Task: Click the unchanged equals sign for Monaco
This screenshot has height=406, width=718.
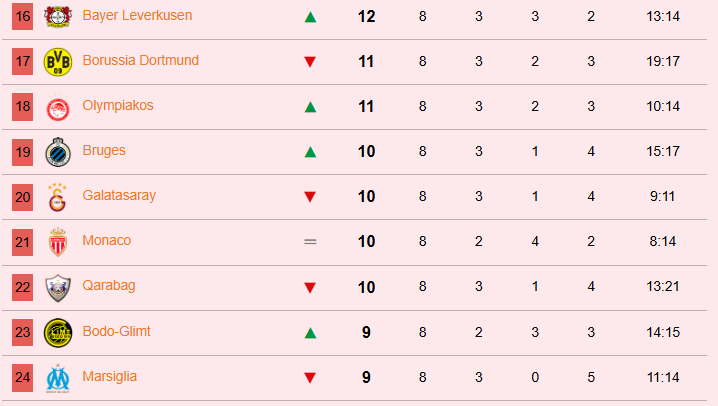Action: [310, 242]
